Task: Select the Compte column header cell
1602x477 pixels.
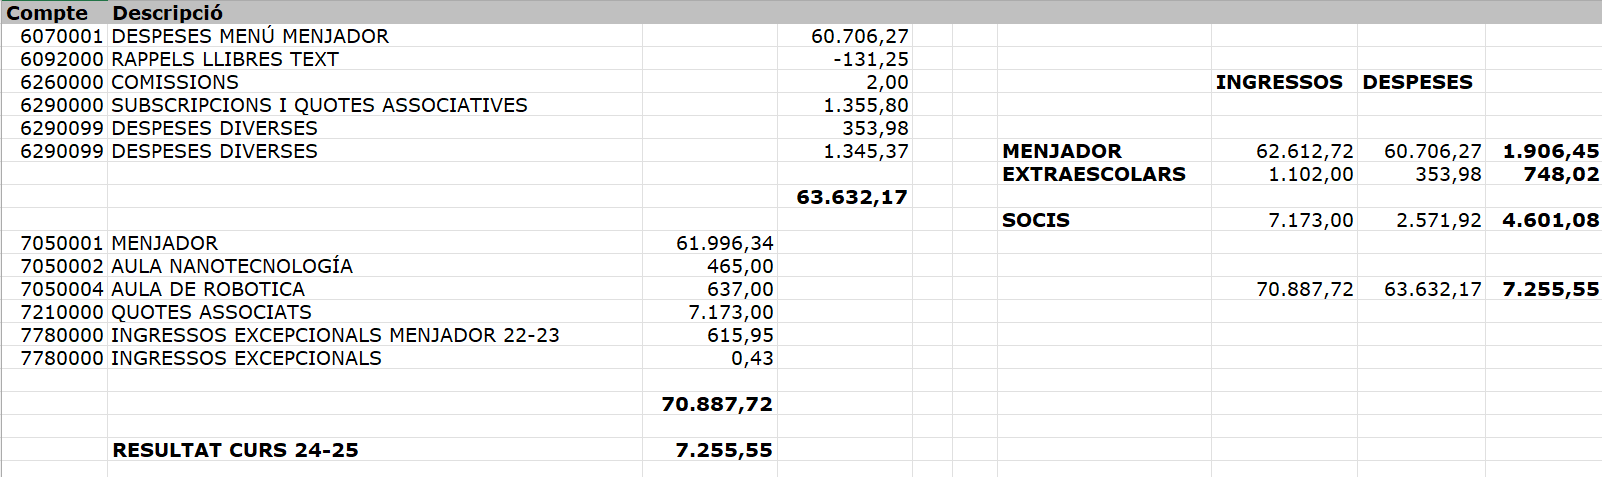Action: tap(47, 13)
